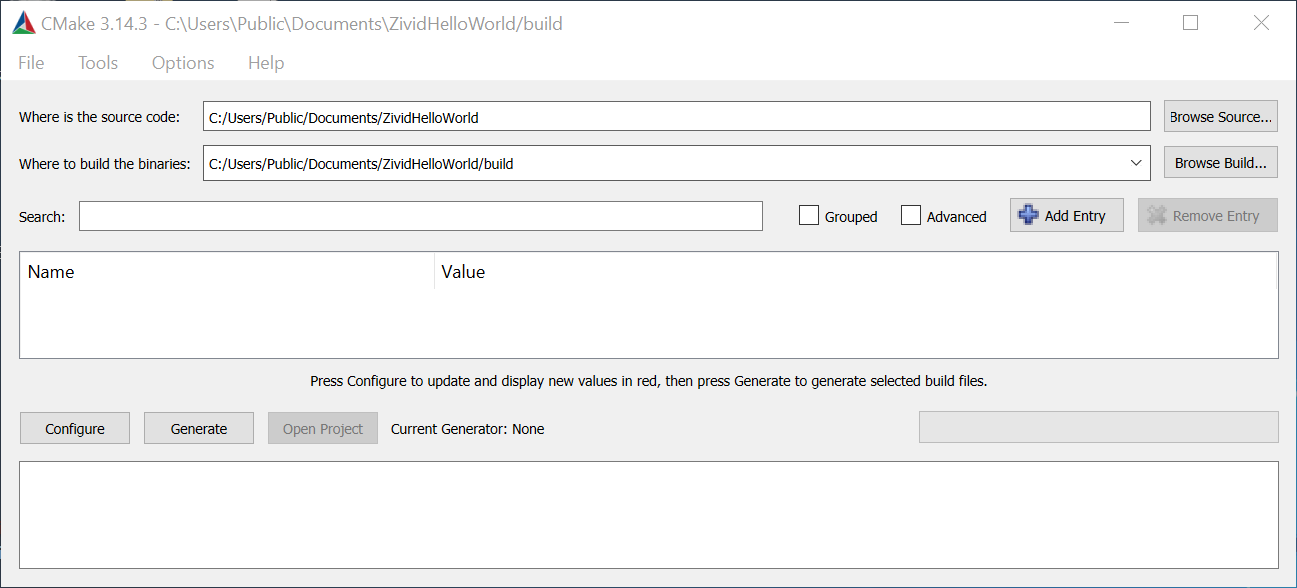
Task: Enable the Grouped checkbox
Action: [x=809, y=215]
